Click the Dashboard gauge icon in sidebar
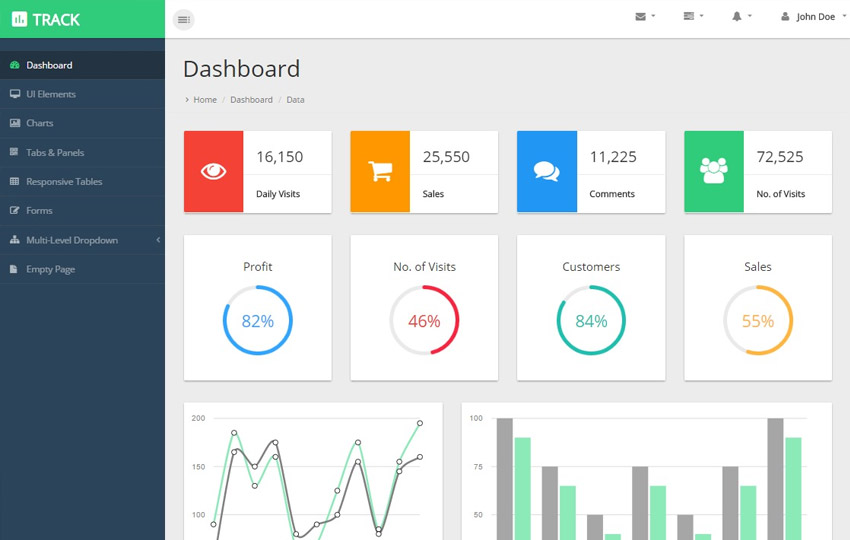 pyautogui.click(x=15, y=65)
